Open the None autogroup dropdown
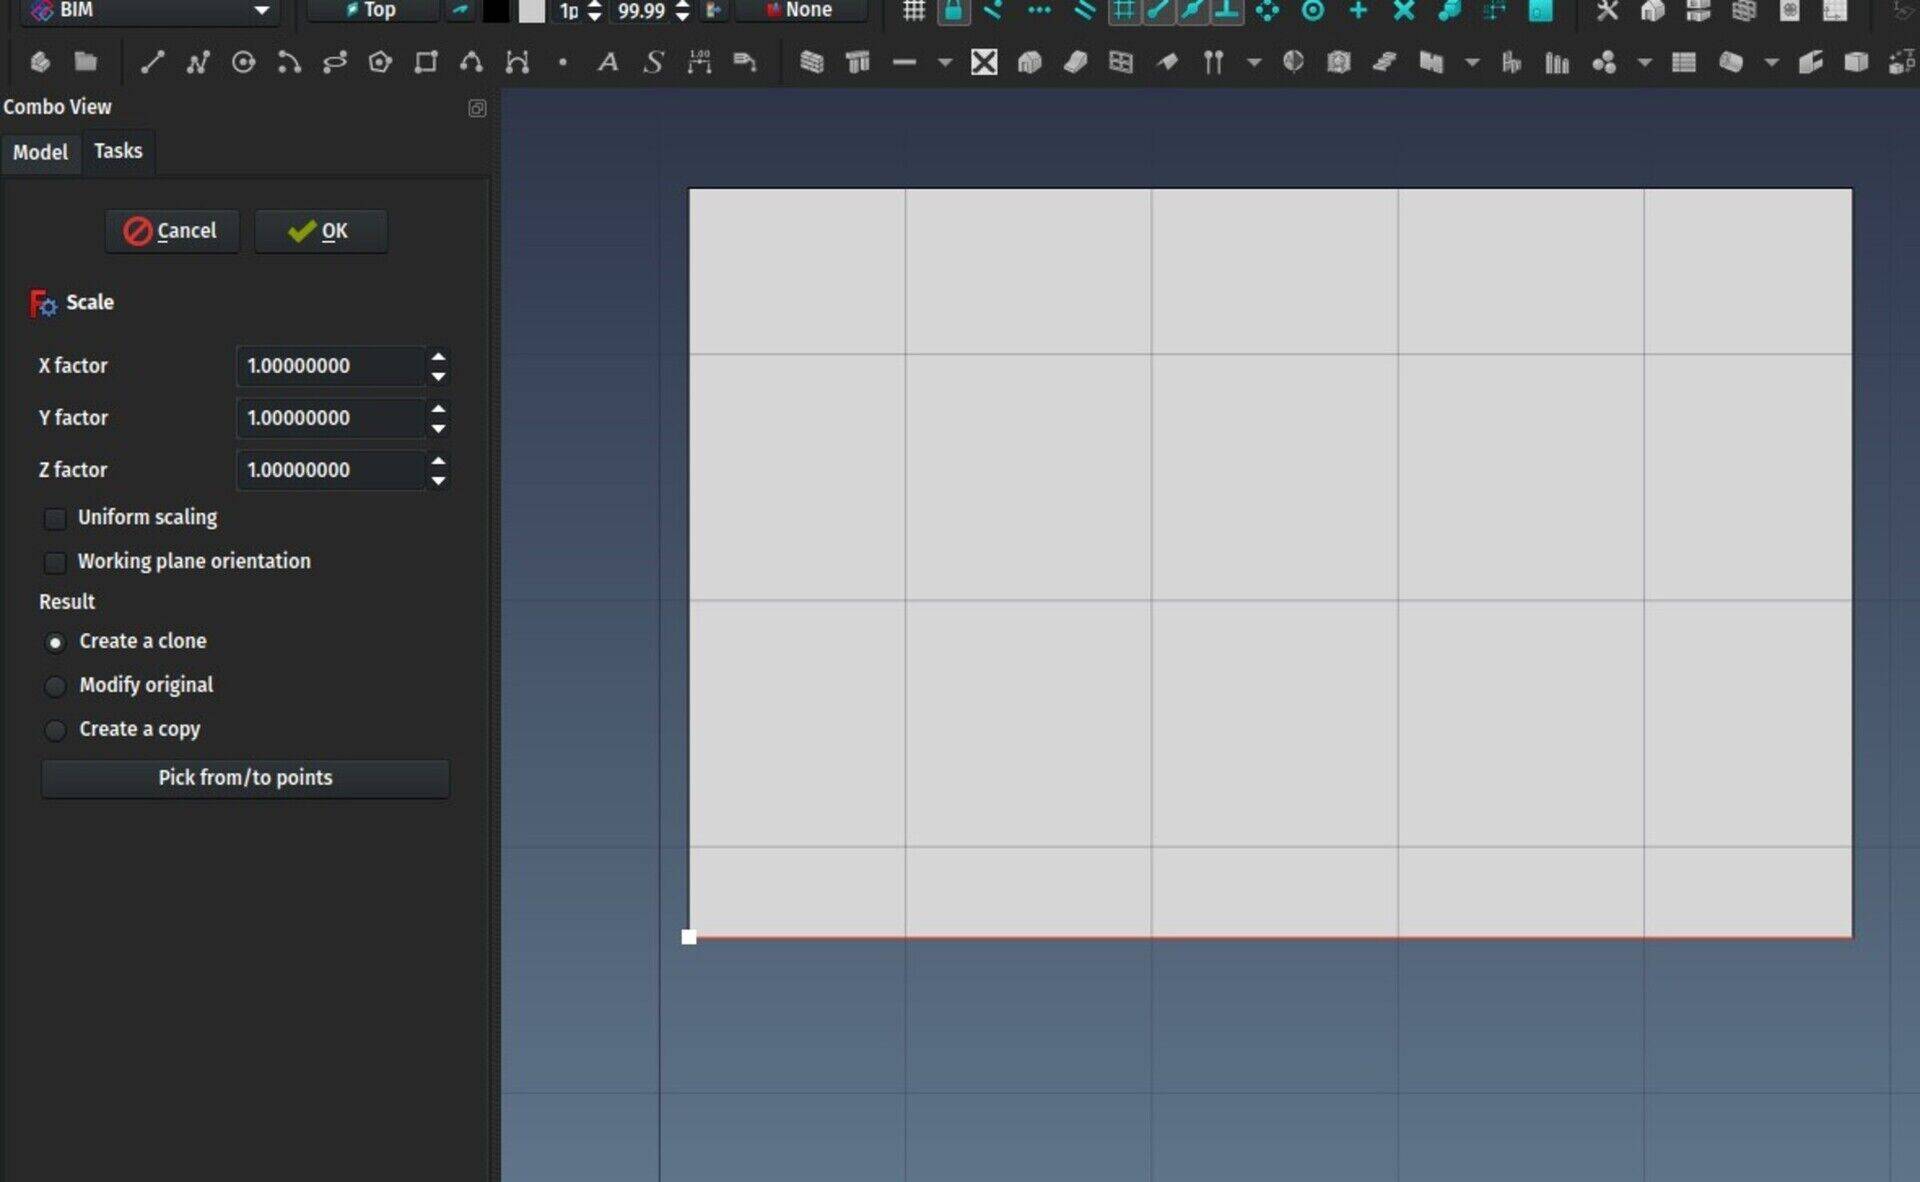 pyautogui.click(x=800, y=11)
